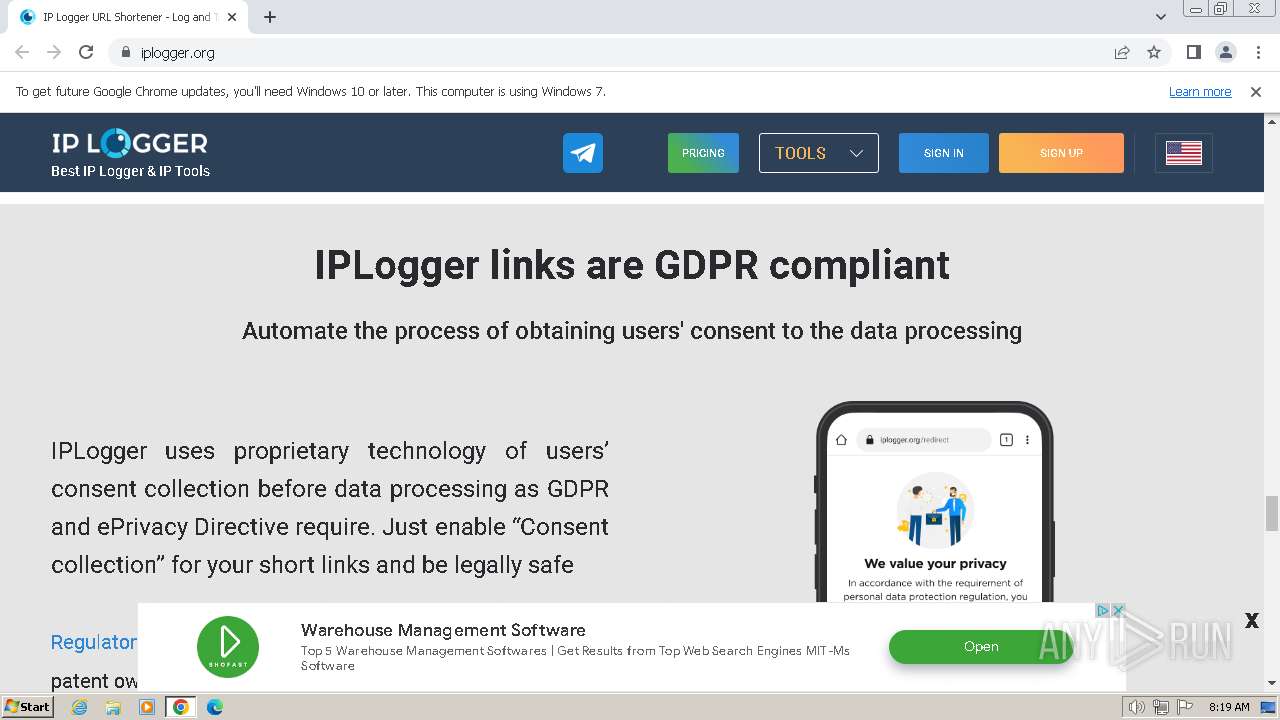Click the SIGN IN button
The height and width of the screenshot is (720, 1280).
coord(944,153)
